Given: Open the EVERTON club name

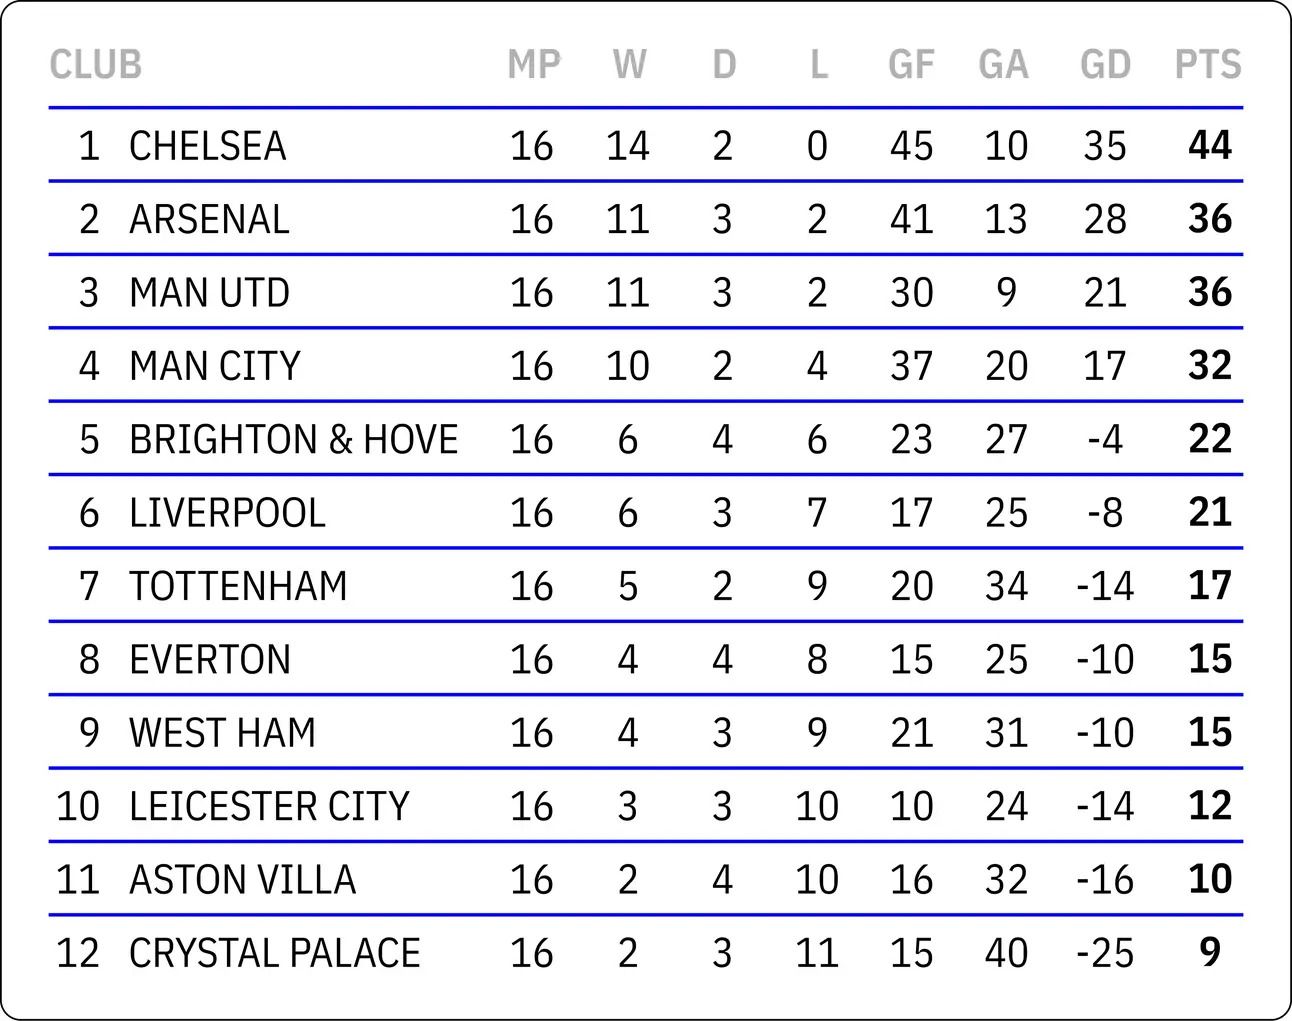Looking at the screenshot, I should pos(210,660).
